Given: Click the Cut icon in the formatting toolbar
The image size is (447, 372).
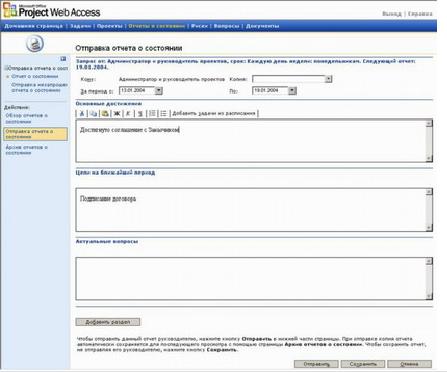Looking at the screenshot, I should pyautogui.click(x=82, y=114).
